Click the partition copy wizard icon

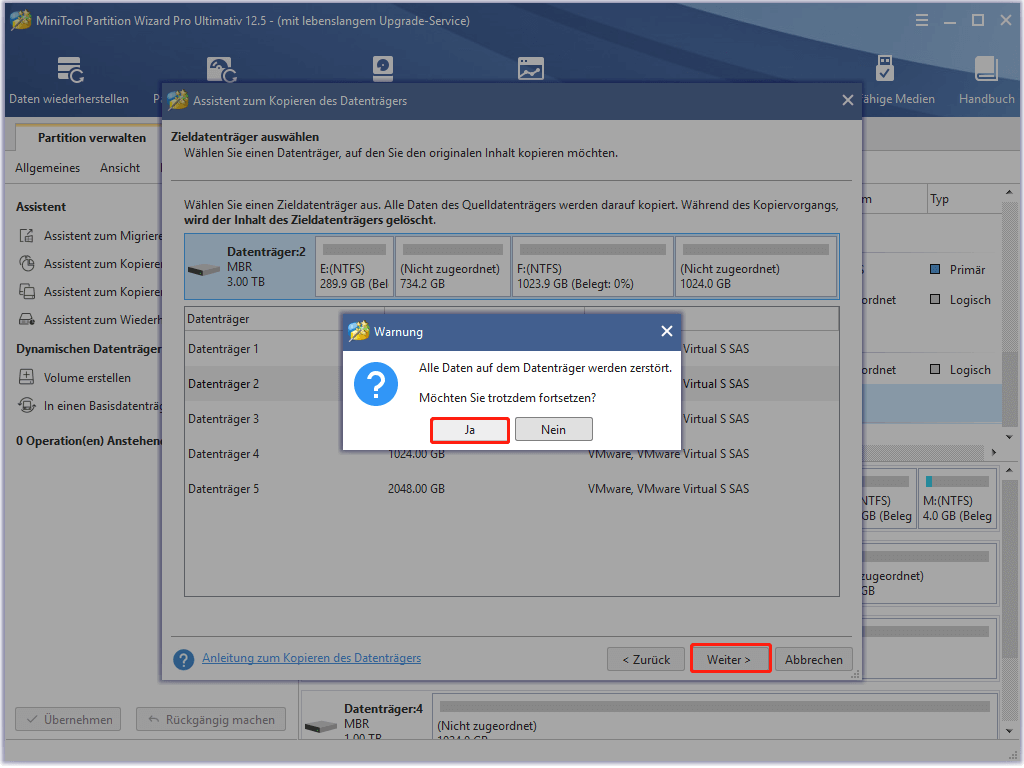point(26,264)
